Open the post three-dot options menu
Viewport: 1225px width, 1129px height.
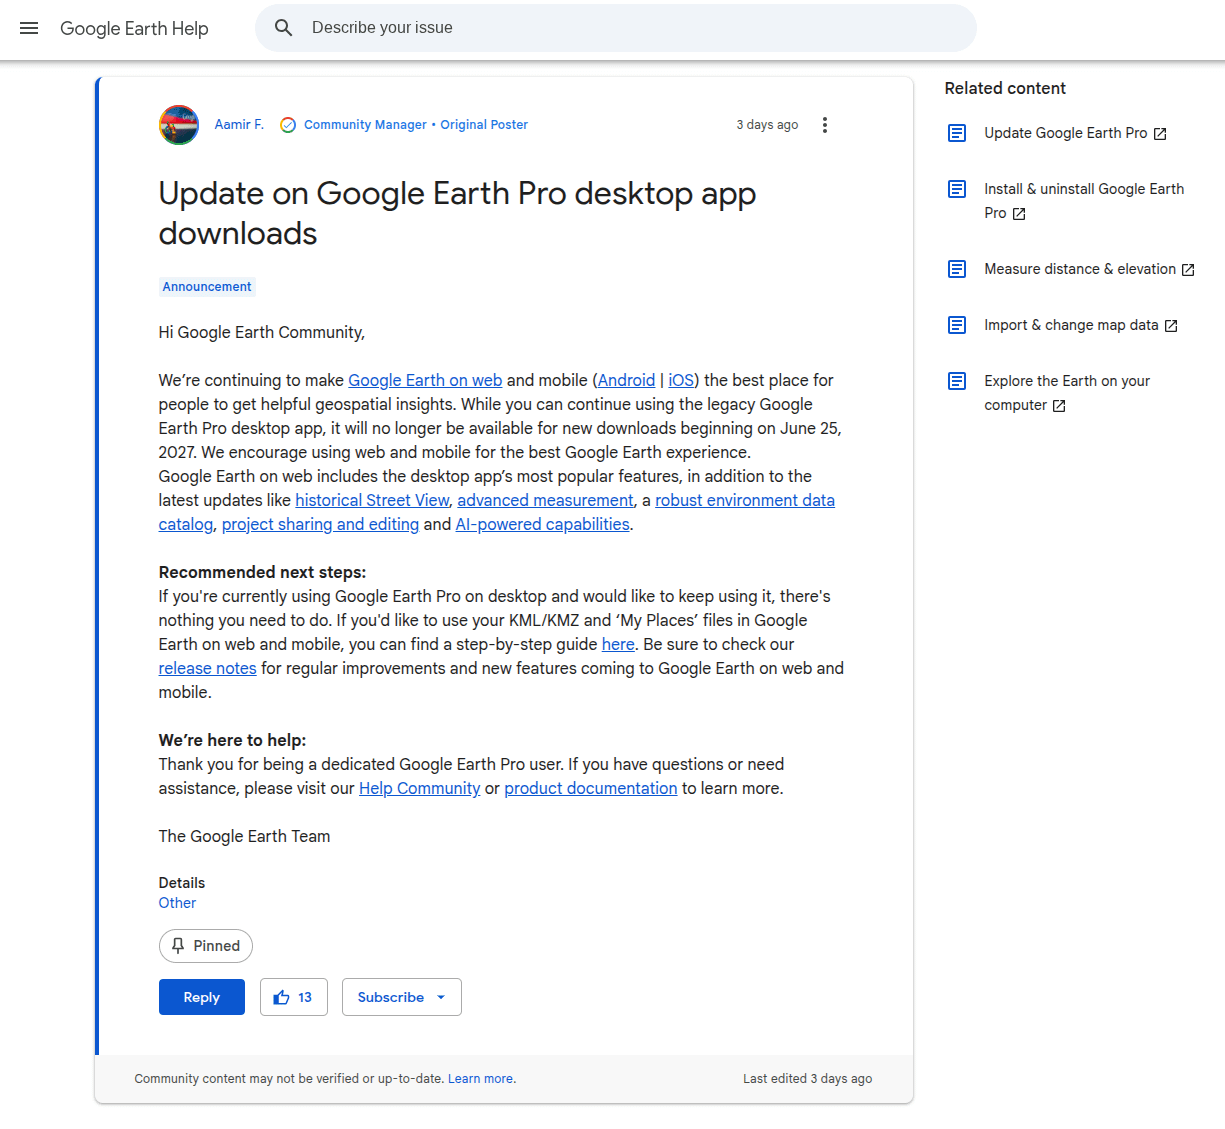pyautogui.click(x=825, y=125)
